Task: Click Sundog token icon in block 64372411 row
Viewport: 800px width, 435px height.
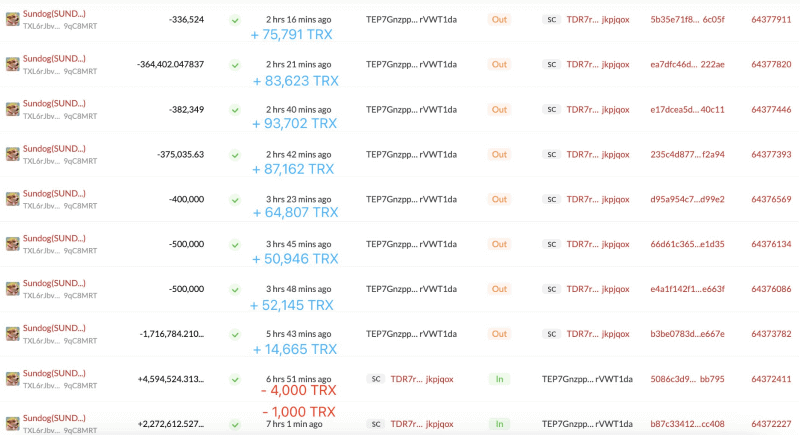Action: point(13,379)
